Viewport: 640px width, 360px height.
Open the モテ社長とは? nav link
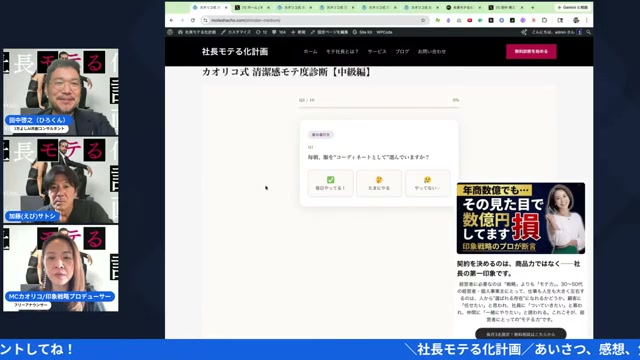pyautogui.click(x=342, y=51)
